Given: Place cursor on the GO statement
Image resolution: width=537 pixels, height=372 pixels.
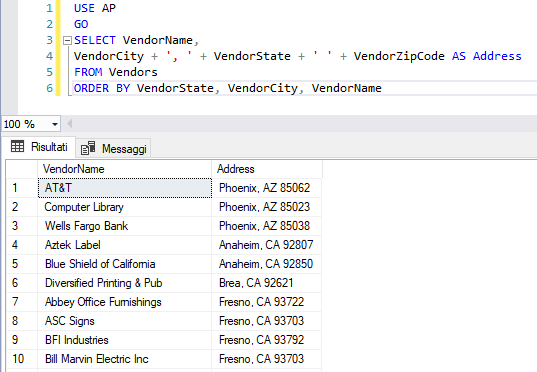Looking at the screenshot, I should coord(81,24).
